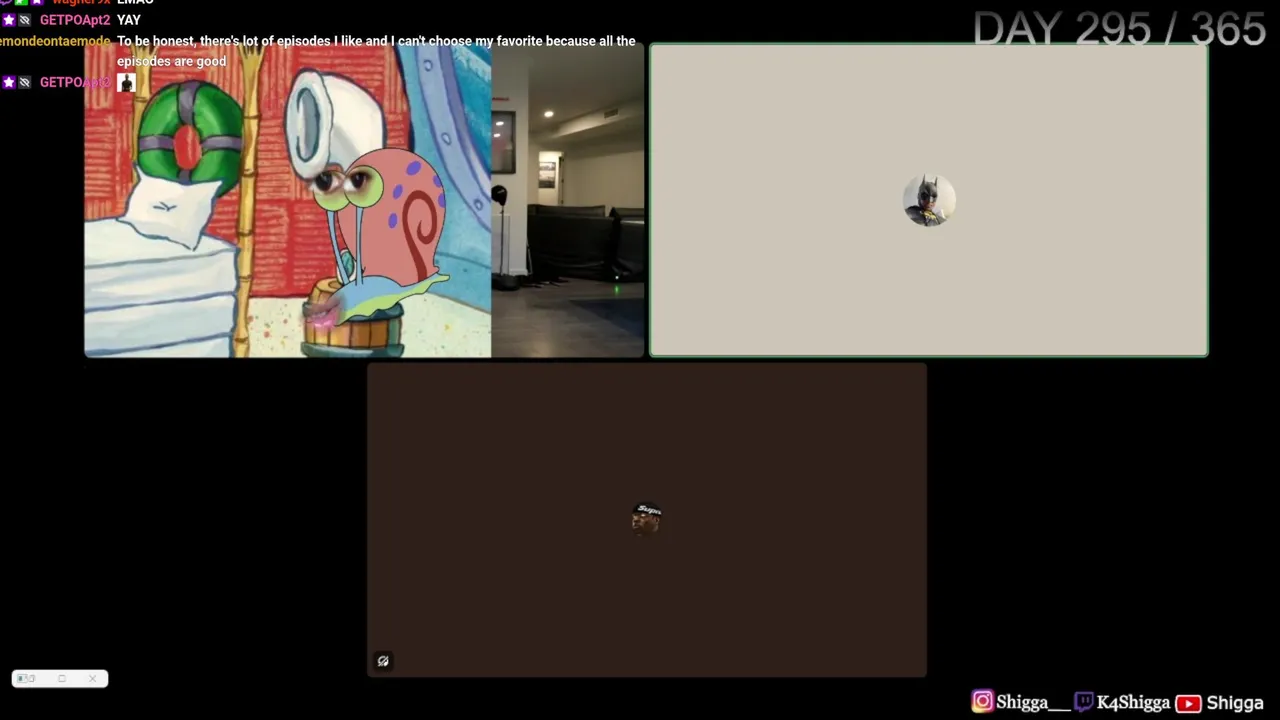The image size is (1280, 720).
Task: Click the DAY 295 / 365 counter
Action: 1120,29
